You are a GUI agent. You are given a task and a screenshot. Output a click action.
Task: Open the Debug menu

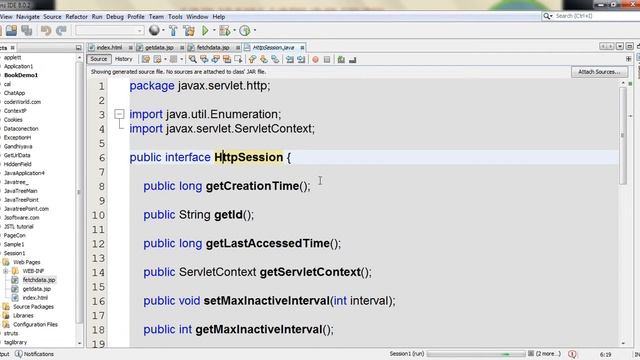115,17
